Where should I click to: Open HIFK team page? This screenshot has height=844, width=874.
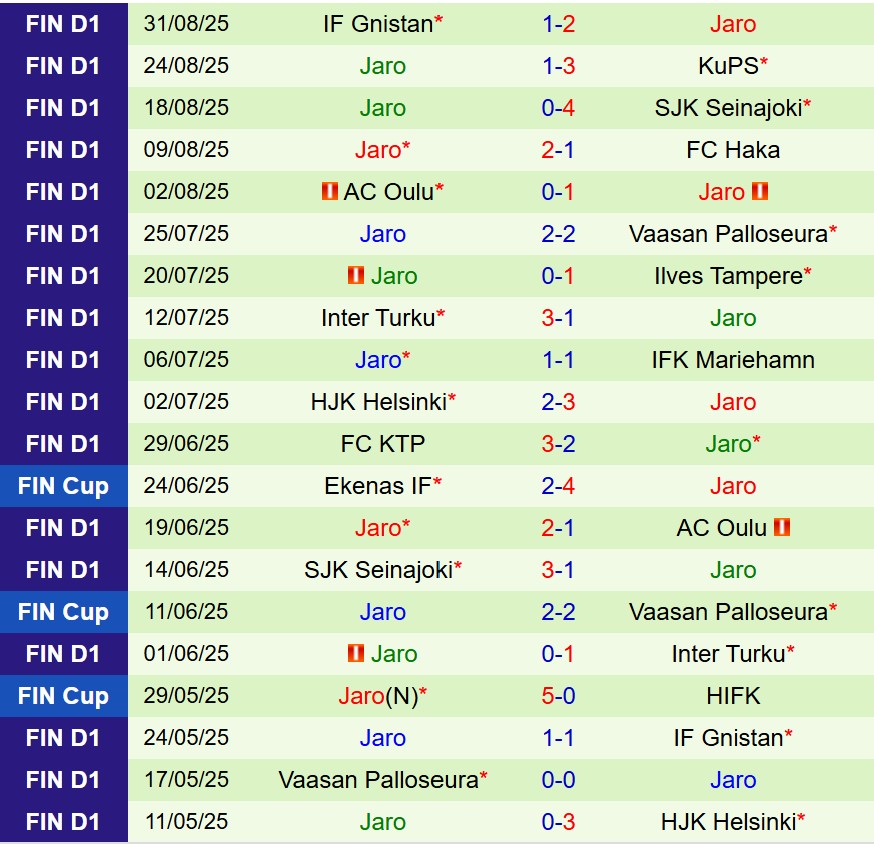point(733,695)
